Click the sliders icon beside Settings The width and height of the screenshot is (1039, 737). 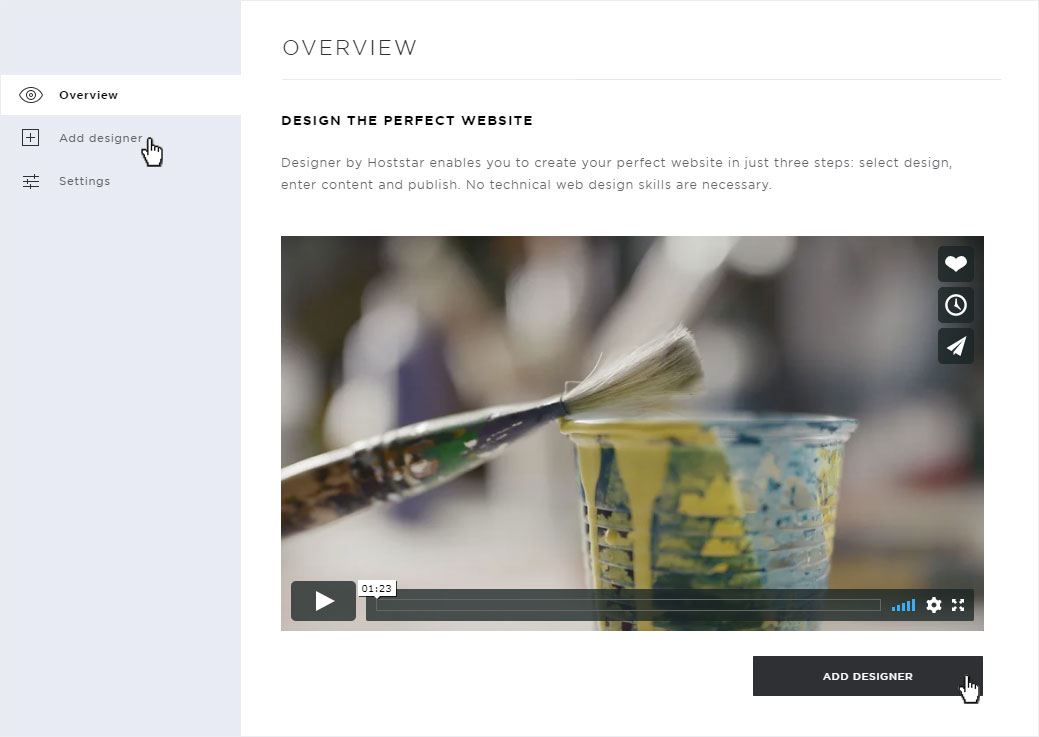tap(30, 181)
